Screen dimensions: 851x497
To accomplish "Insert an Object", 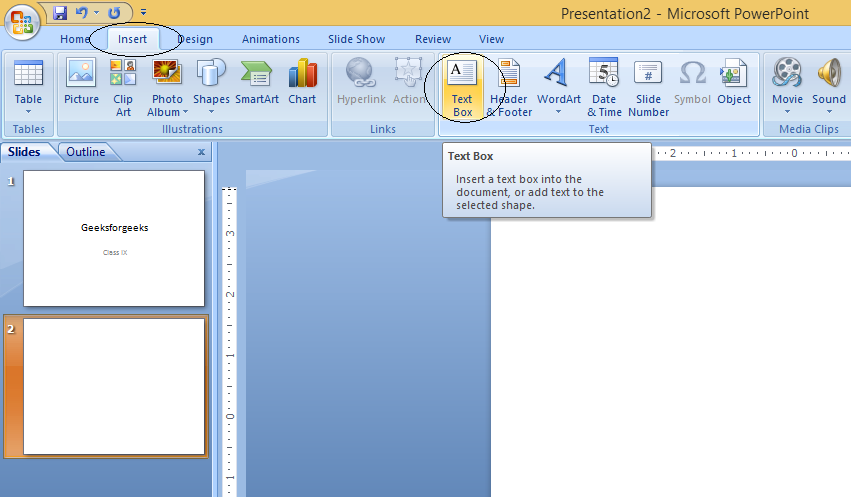I will (x=734, y=81).
